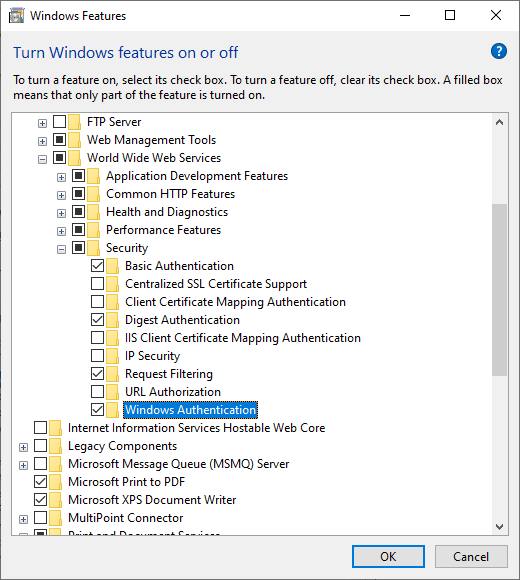Expand the Web Management Tools node

43,141
